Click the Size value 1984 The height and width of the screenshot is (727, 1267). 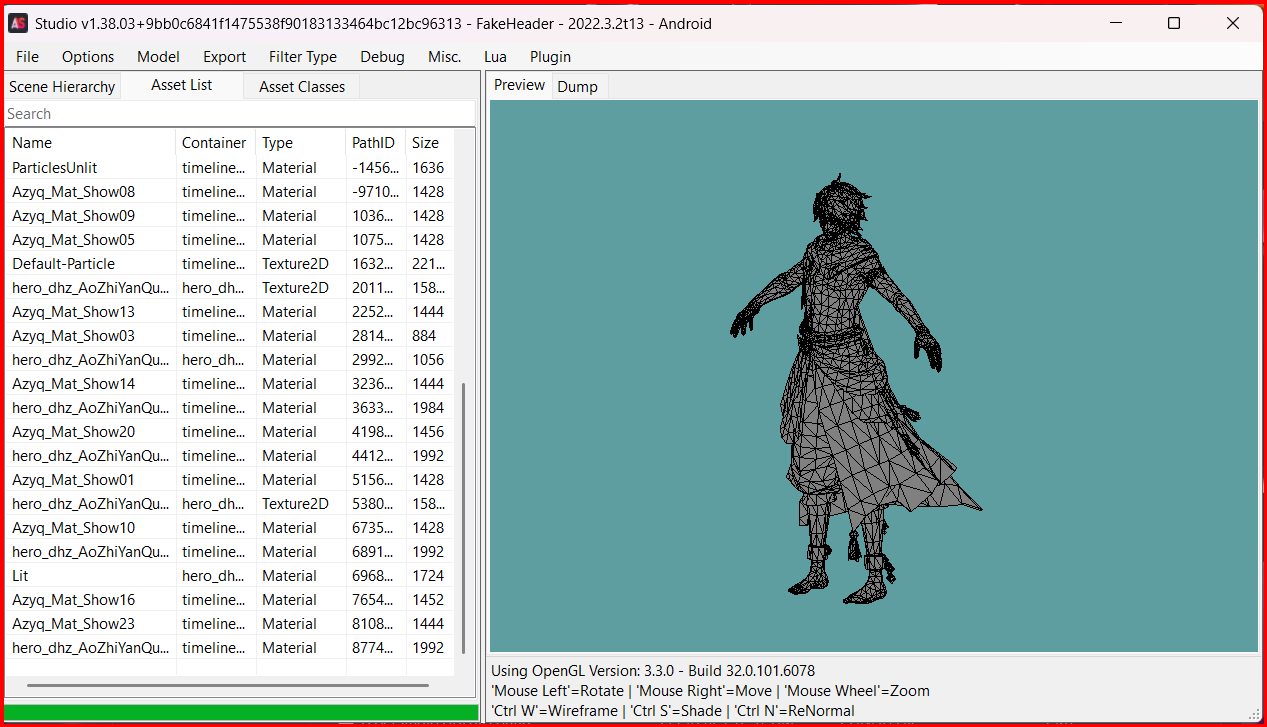pos(428,408)
